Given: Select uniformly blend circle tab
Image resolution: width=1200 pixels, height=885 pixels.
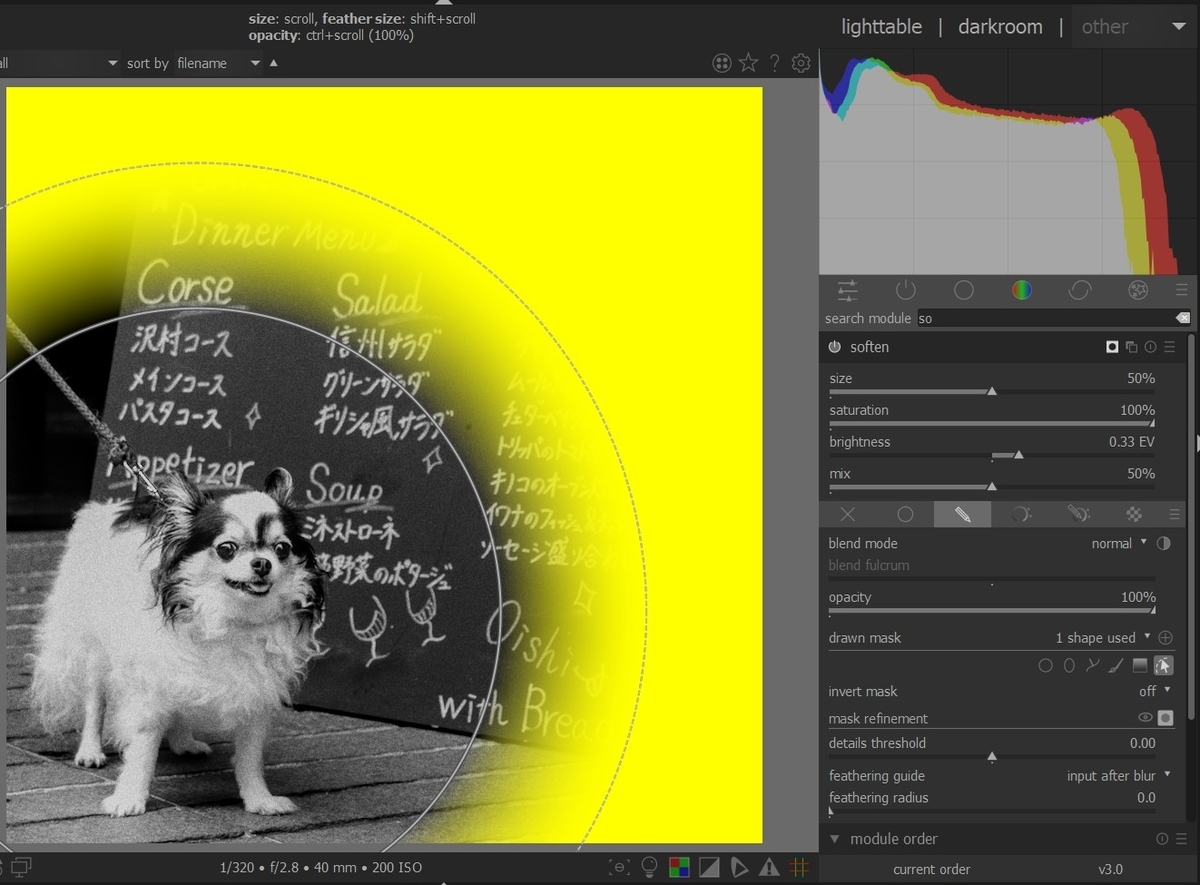Looking at the screenshot, I should (x=905, y=514).
